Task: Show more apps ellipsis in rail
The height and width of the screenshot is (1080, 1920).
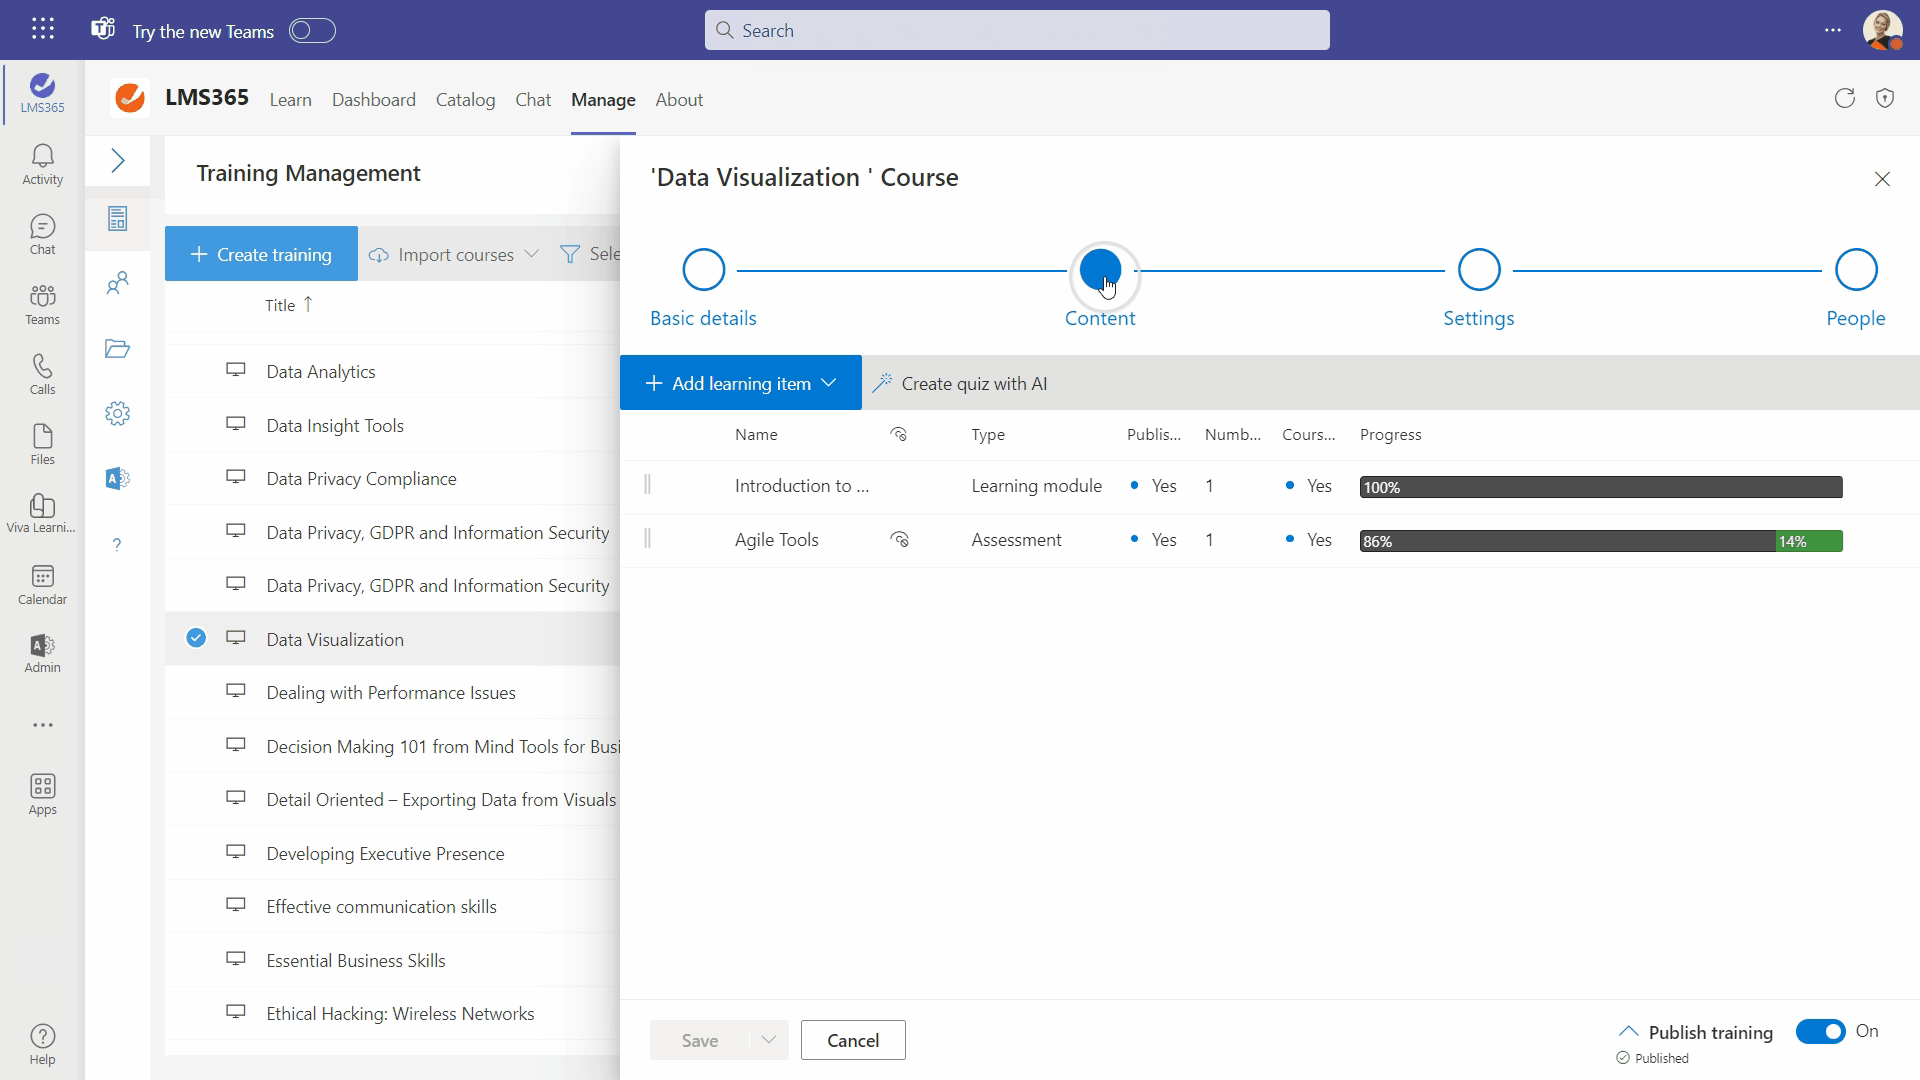Action: point(42,725)
